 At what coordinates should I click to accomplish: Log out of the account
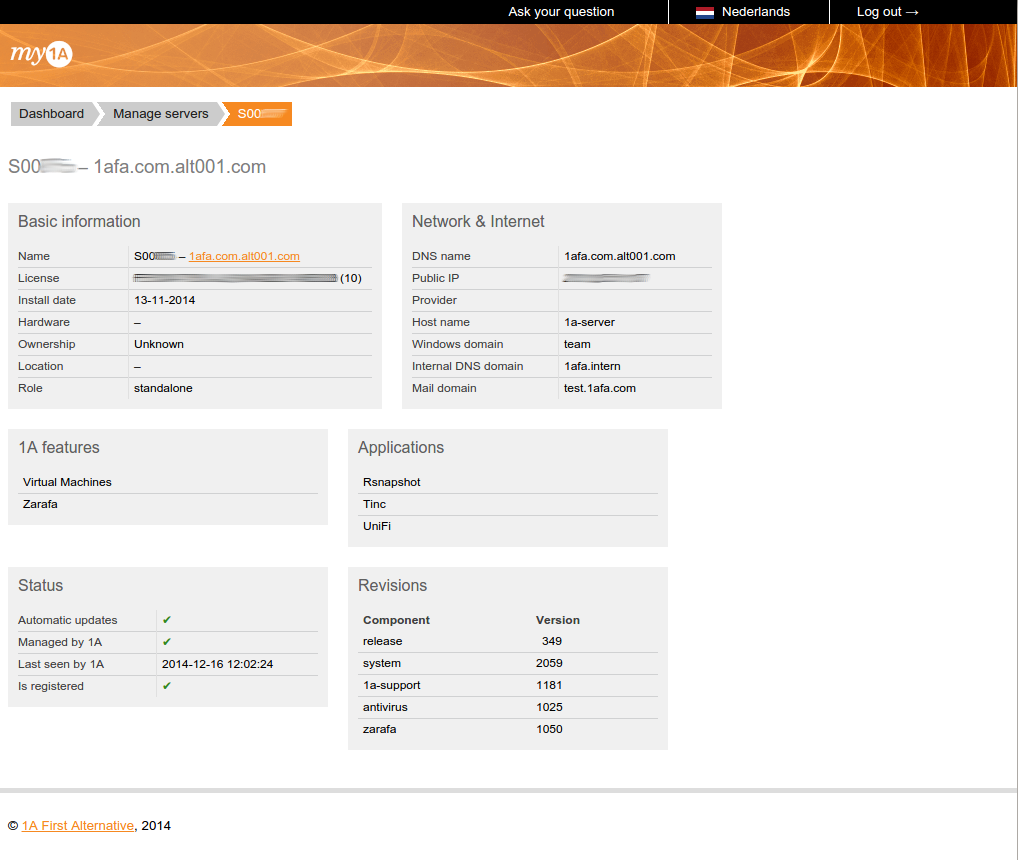click(x=887, y=12)
